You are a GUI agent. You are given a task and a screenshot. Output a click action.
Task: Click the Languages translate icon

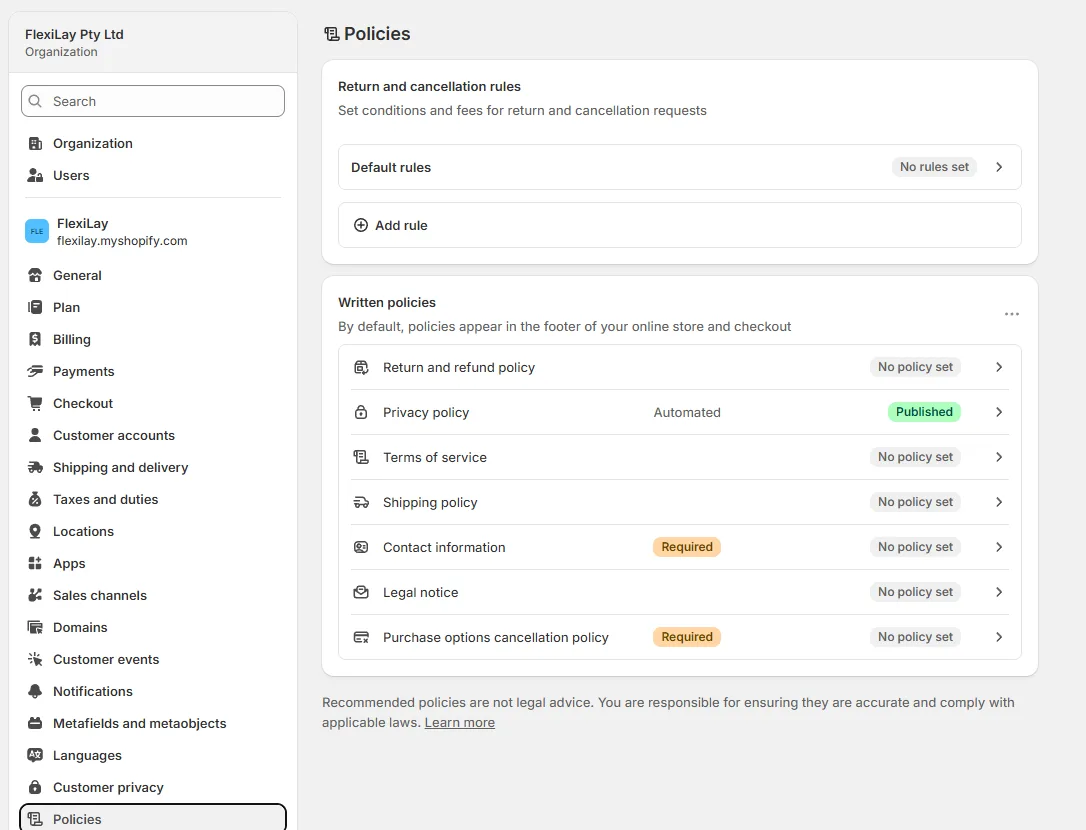(35, 755)
